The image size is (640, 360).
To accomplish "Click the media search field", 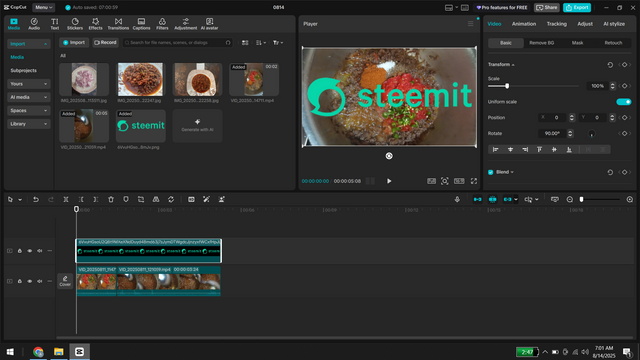I will click(x=178, y=42).
